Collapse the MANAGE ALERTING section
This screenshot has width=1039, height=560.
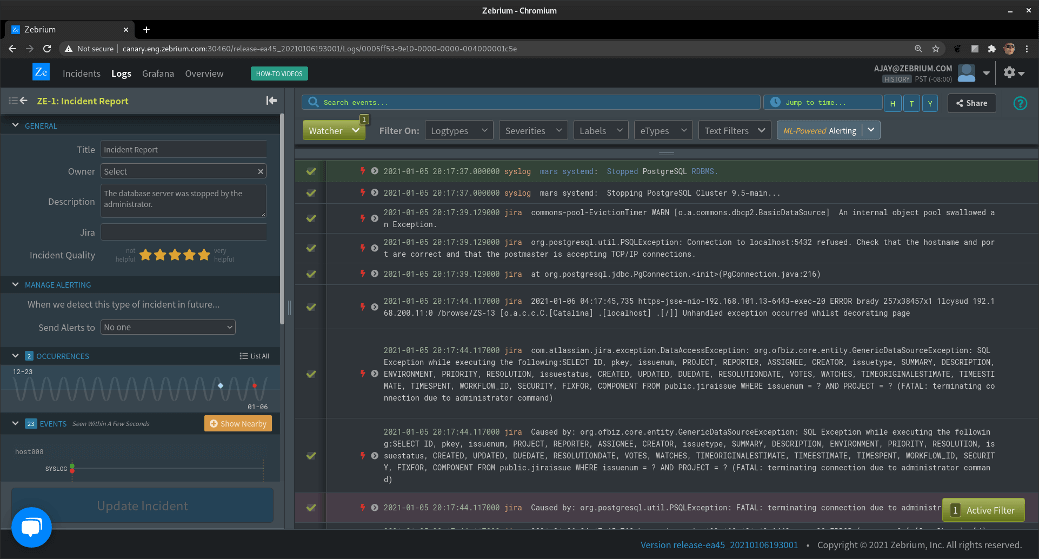[x=15, y=284]
